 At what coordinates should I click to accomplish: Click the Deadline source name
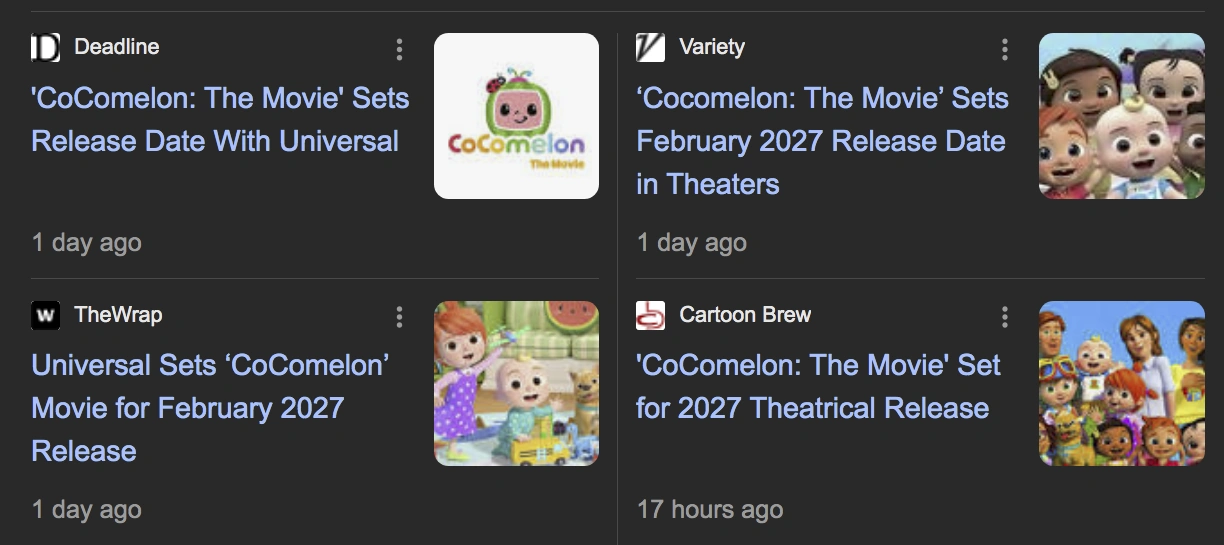(x=116, y=47)
